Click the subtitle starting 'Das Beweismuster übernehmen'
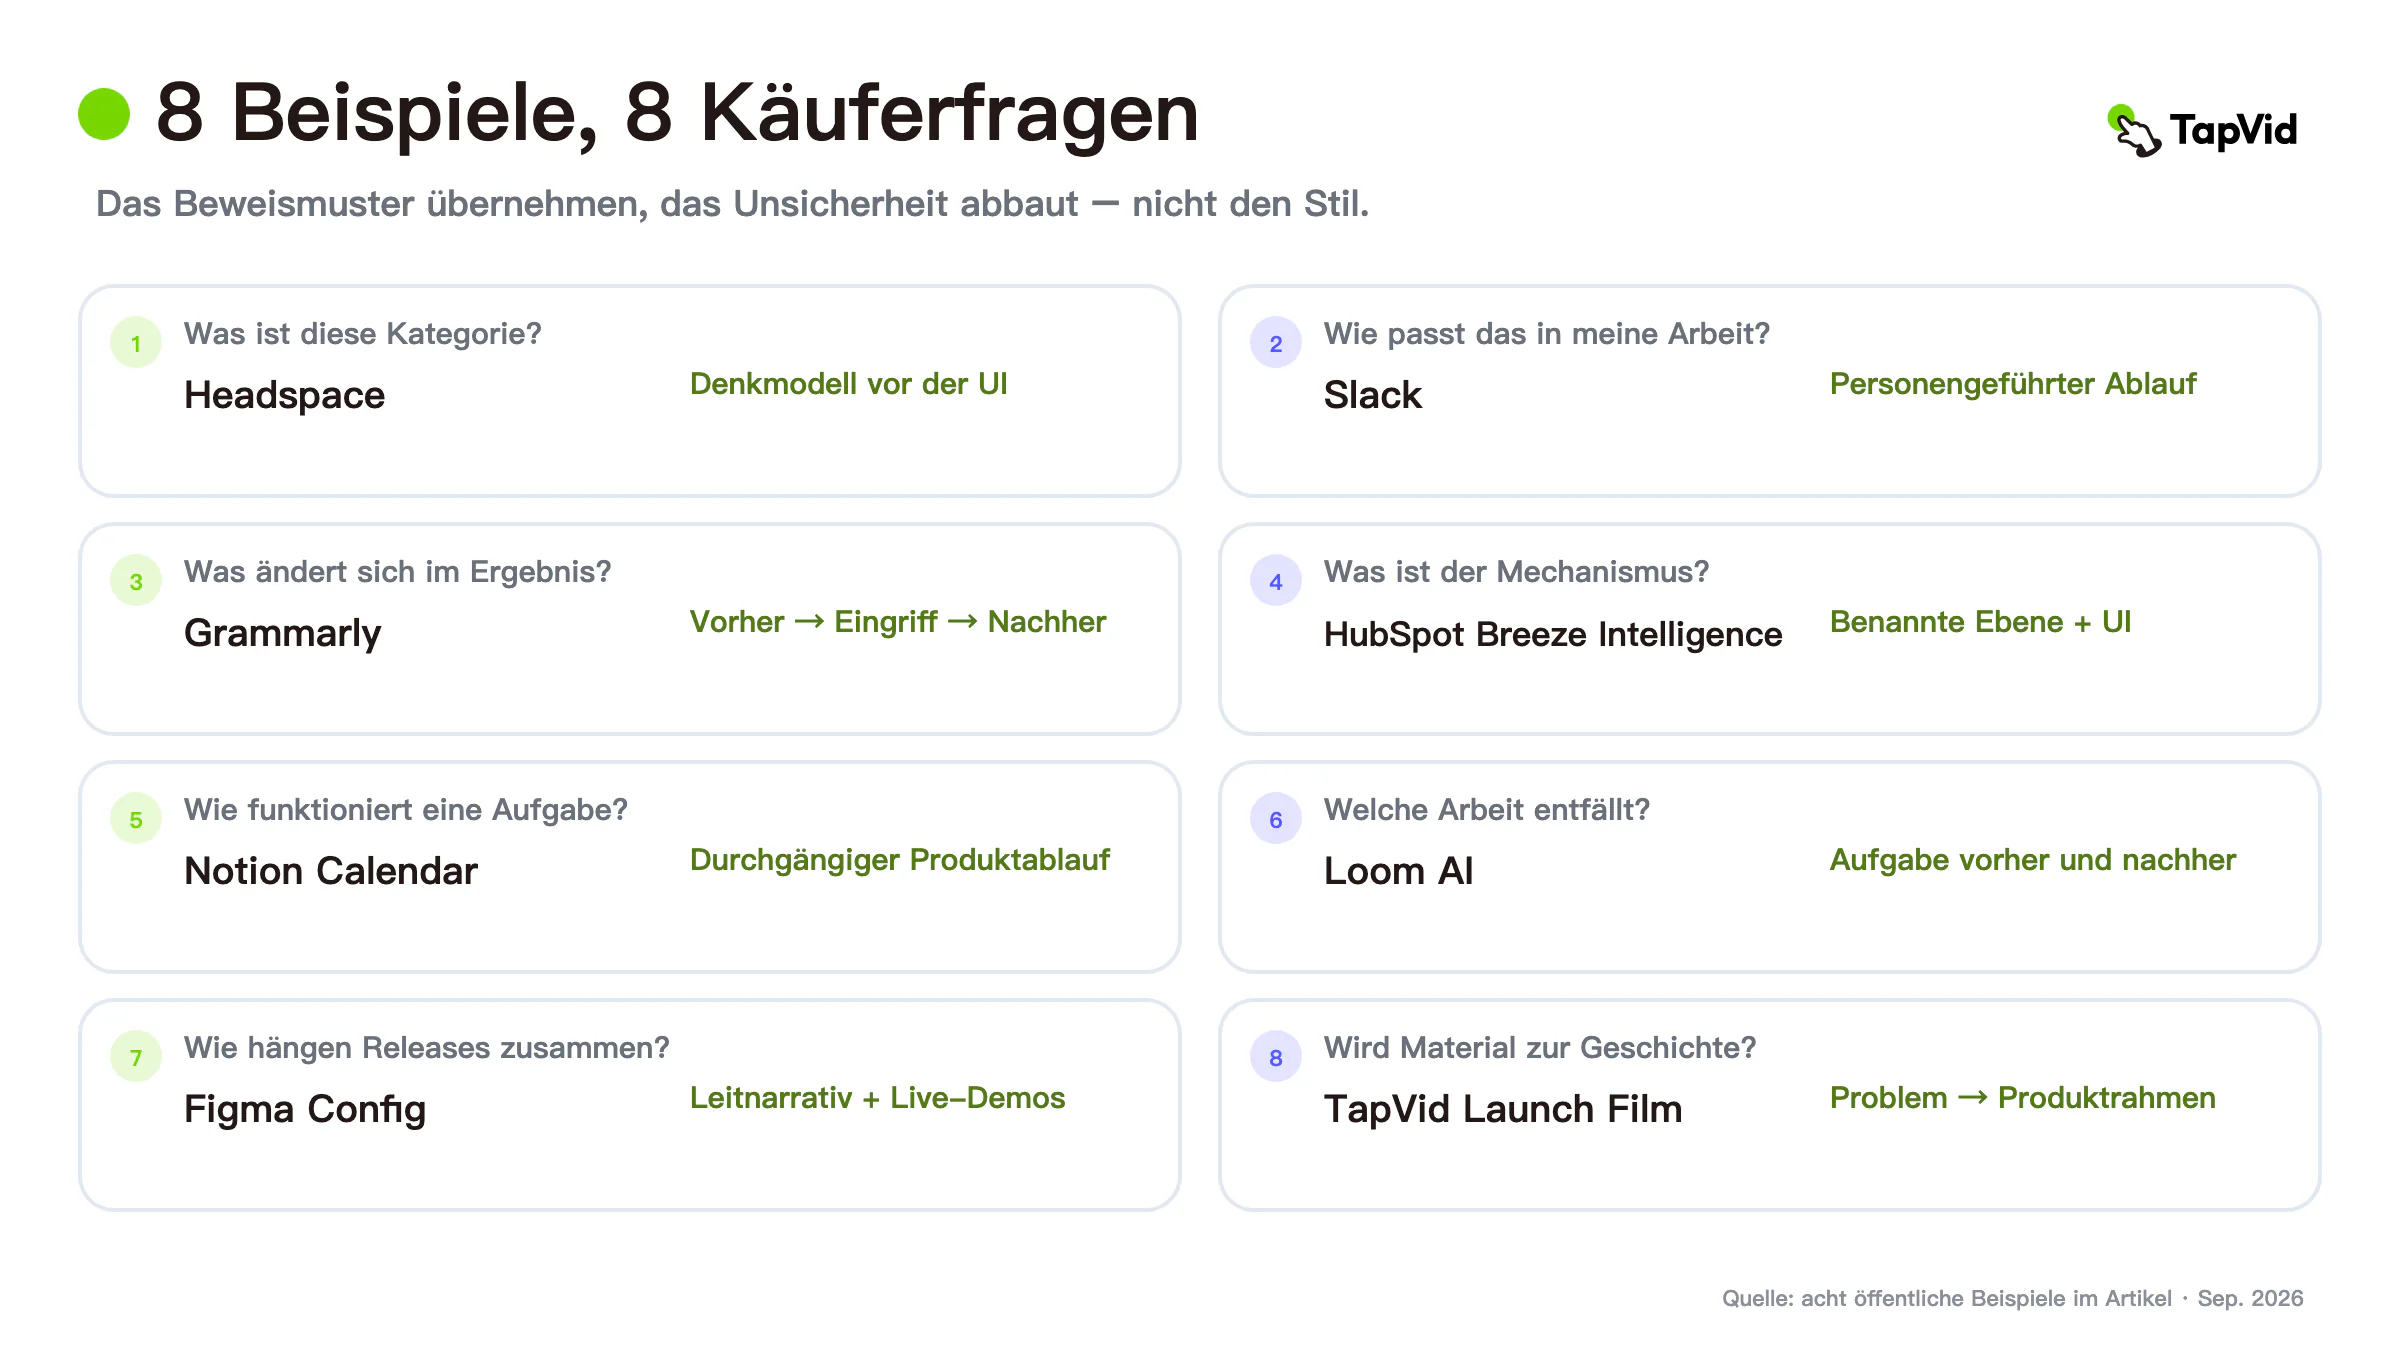This screenshot has width=2400, height=1350. pos(732,204)
